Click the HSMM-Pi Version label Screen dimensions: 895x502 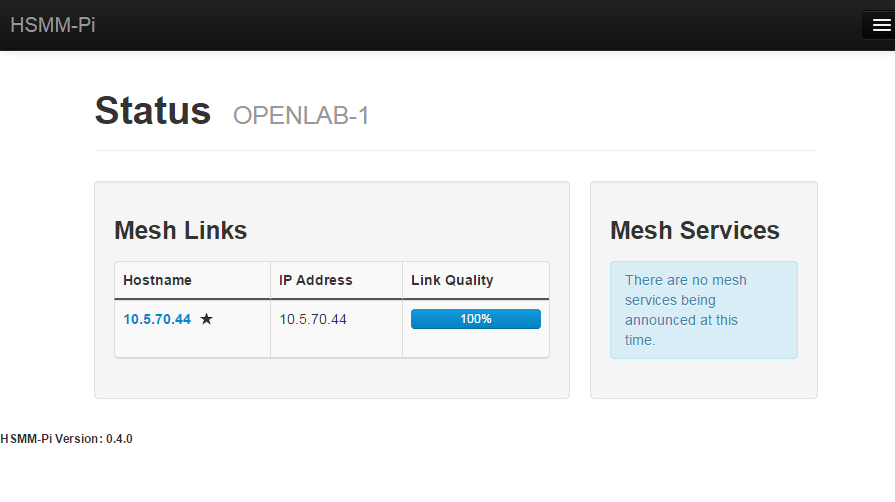(x=51, y=438)
